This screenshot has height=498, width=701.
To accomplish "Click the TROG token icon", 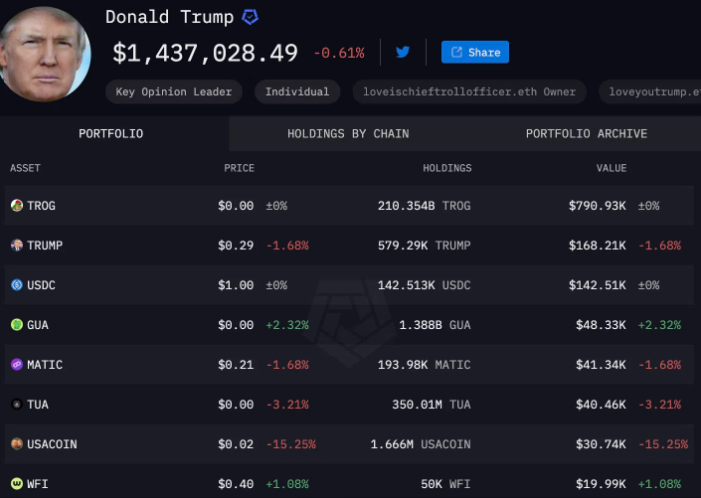I will (x=17, y=206).
